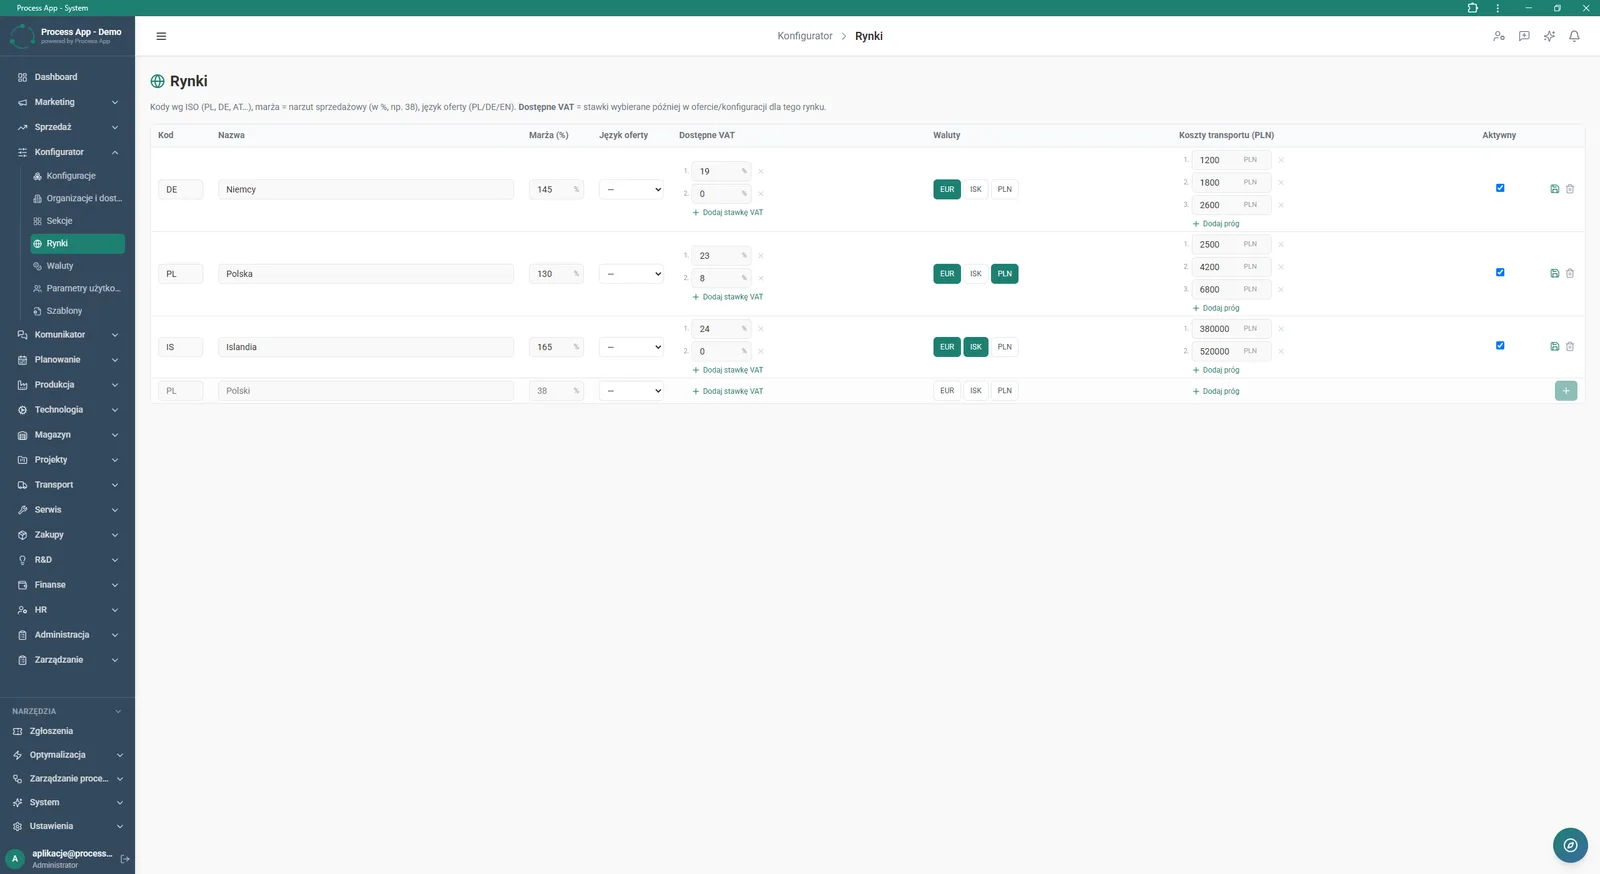Expand the Finanse sidebar section

point(67,585)
